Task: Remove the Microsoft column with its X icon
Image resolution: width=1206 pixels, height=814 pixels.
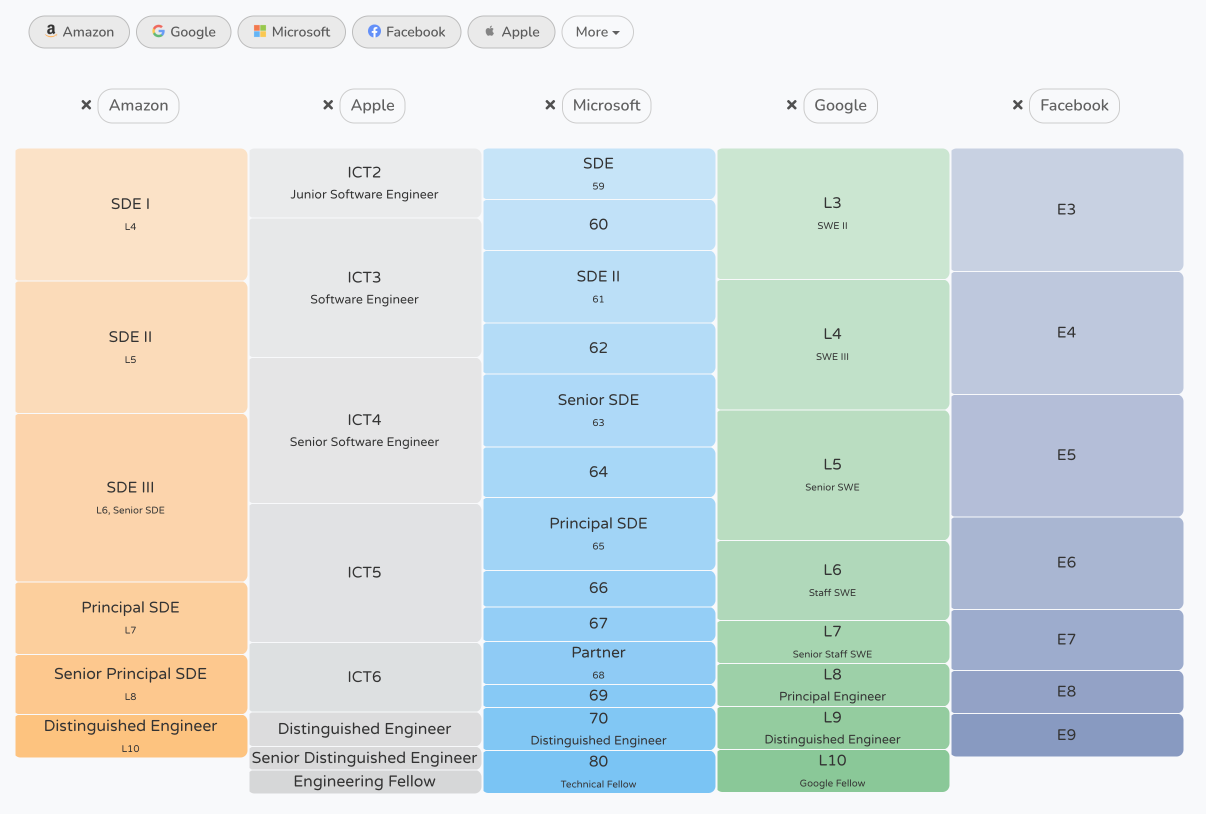Action: click(550, 105)
